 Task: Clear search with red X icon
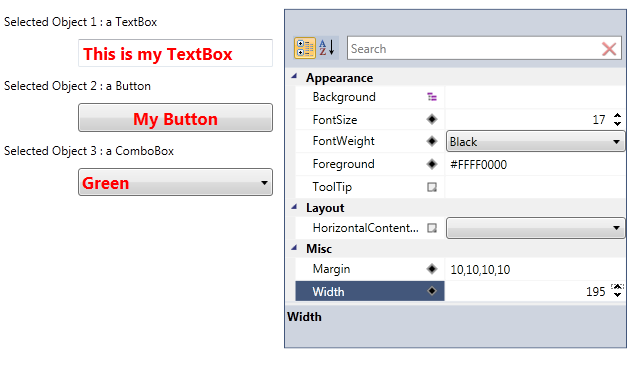[609, 49]
